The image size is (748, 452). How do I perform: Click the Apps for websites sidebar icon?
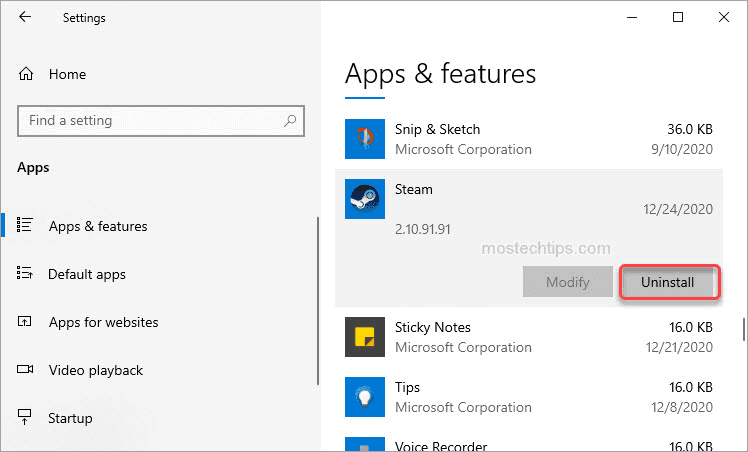point(24,321)
